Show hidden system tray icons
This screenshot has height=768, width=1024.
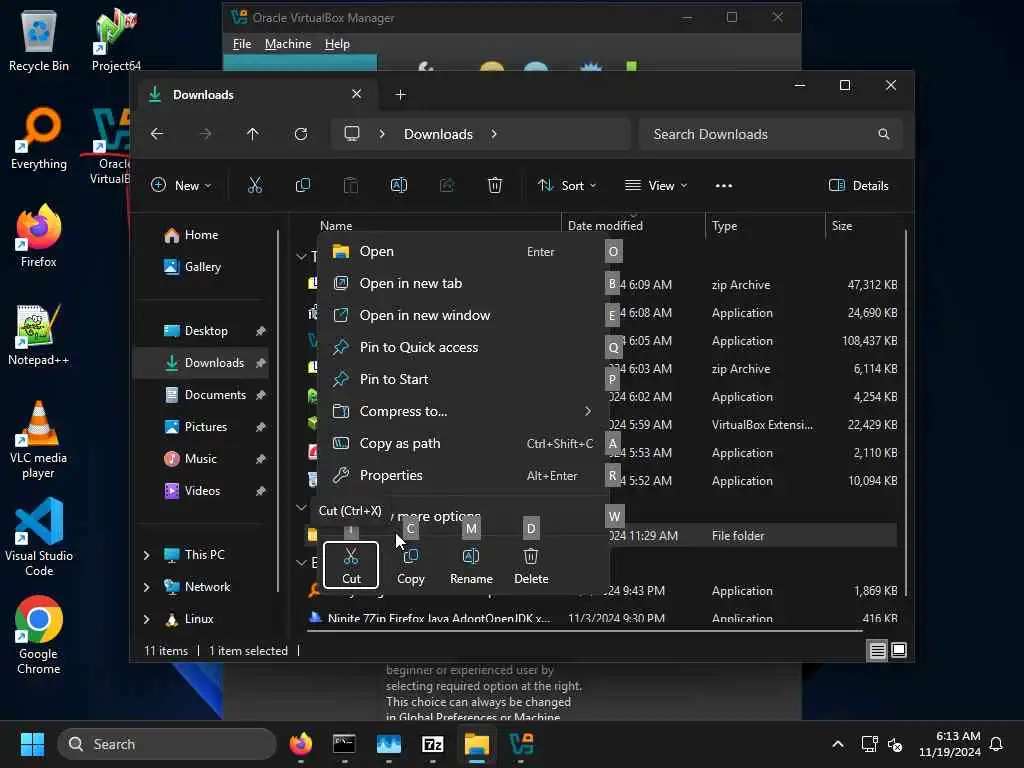click(x=838, y=744)
